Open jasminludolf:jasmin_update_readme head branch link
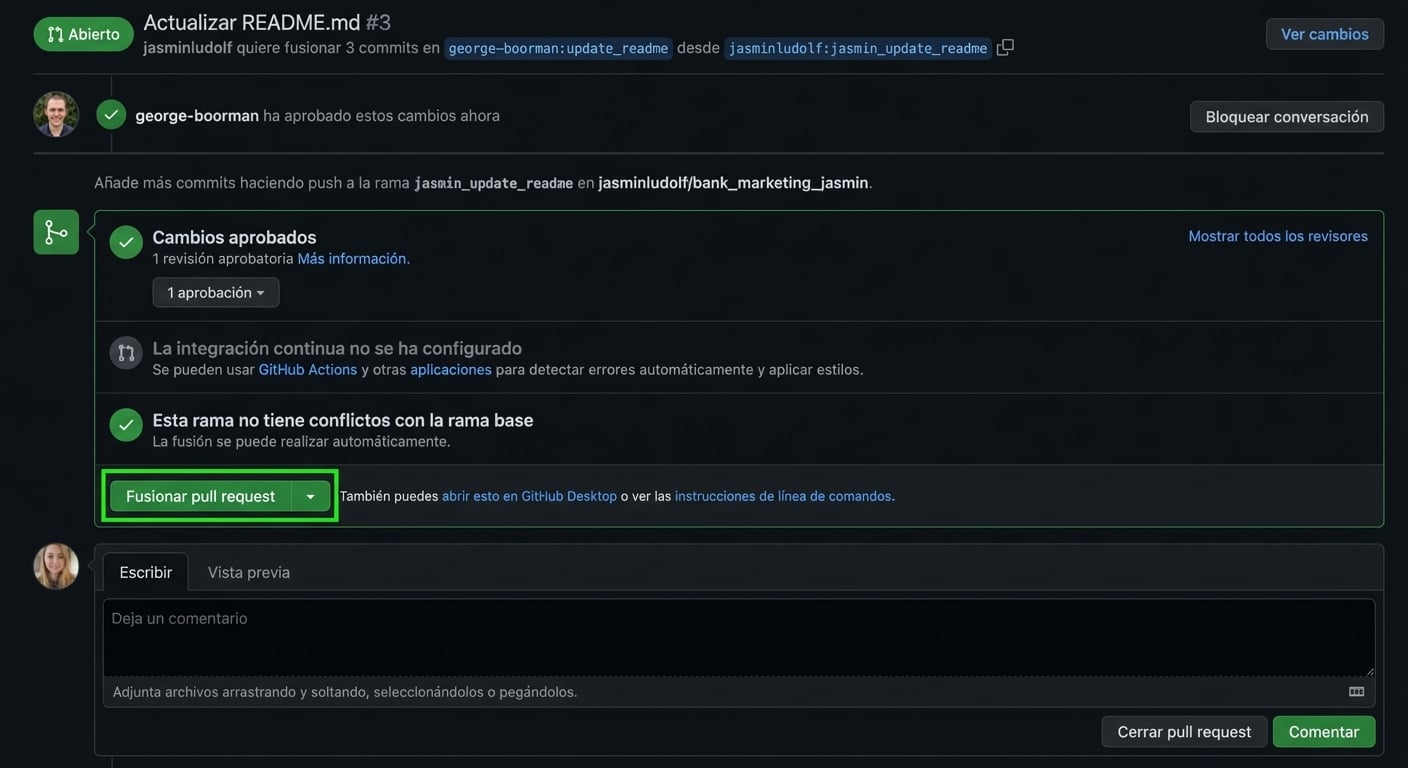Image resolution: width=1408 pixels, height=768 pixels. pos(858,48)
